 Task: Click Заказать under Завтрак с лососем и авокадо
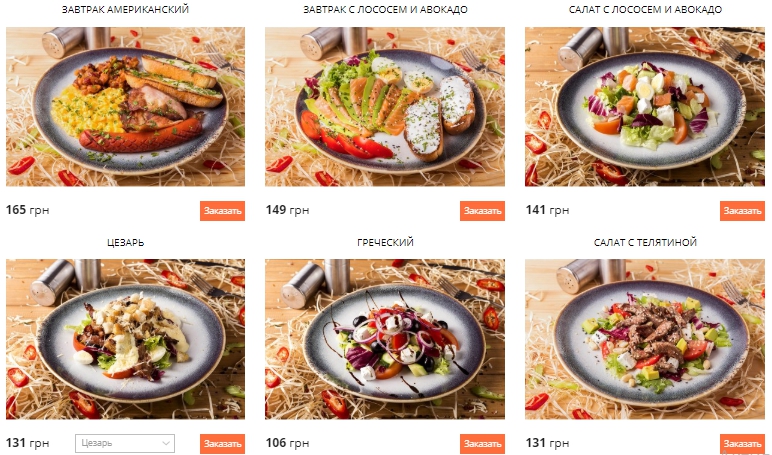pyautogui.click(x=482, y=211)
